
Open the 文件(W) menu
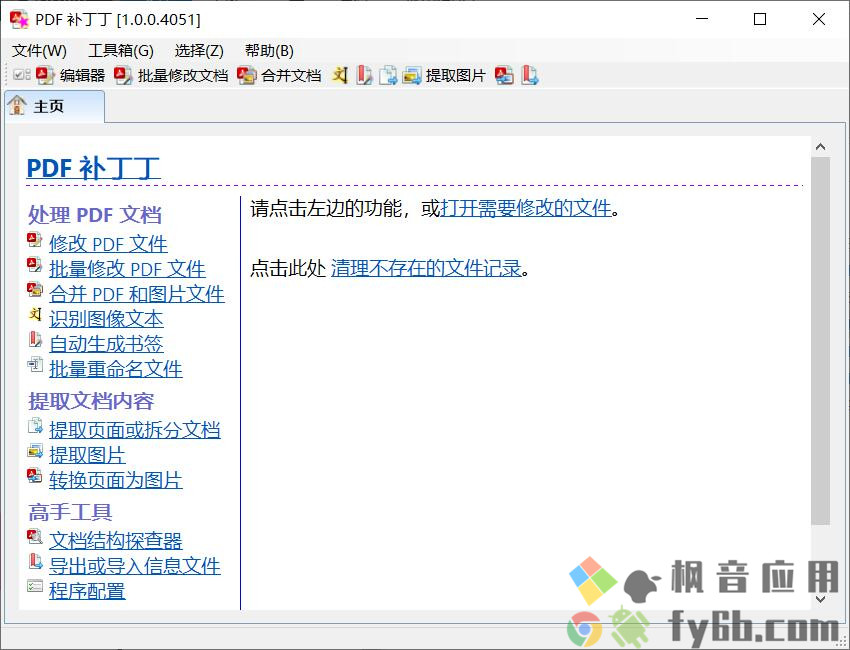tap(40, 51)
